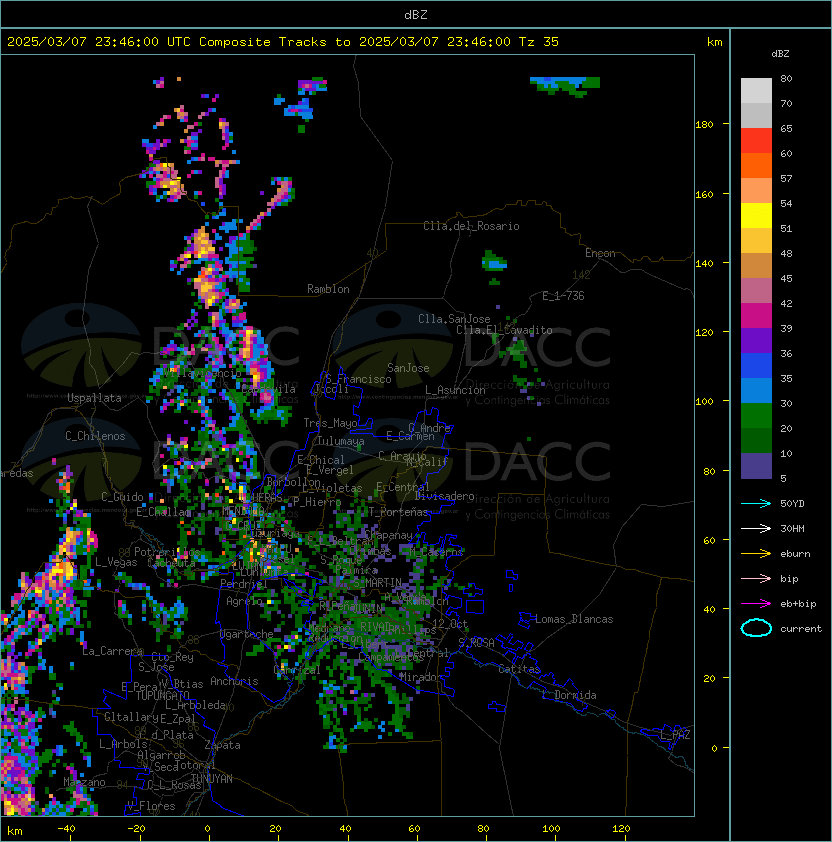Select the 'Clla.SanJose' label
The image size is (832, 842).
point(454,319)
